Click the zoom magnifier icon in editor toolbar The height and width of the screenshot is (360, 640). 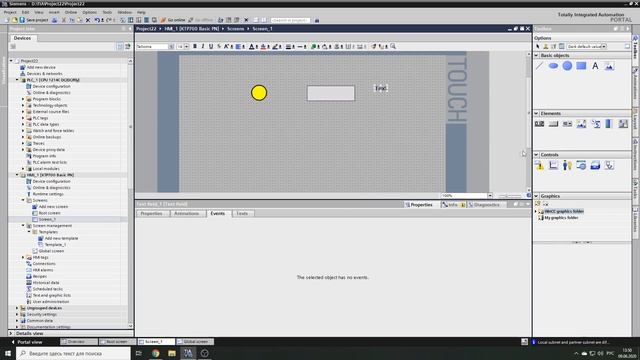[x=393, y=46]
